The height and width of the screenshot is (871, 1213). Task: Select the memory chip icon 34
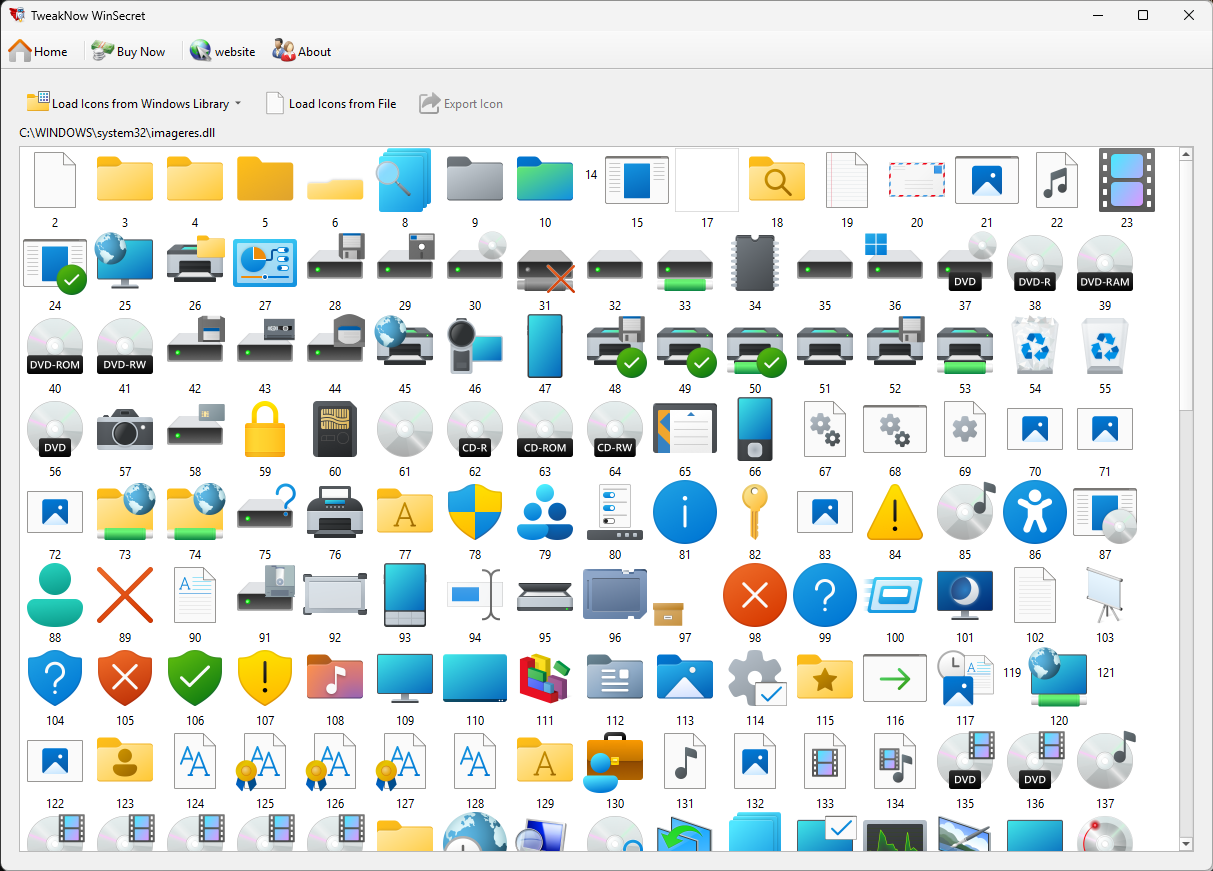(755, 263)
